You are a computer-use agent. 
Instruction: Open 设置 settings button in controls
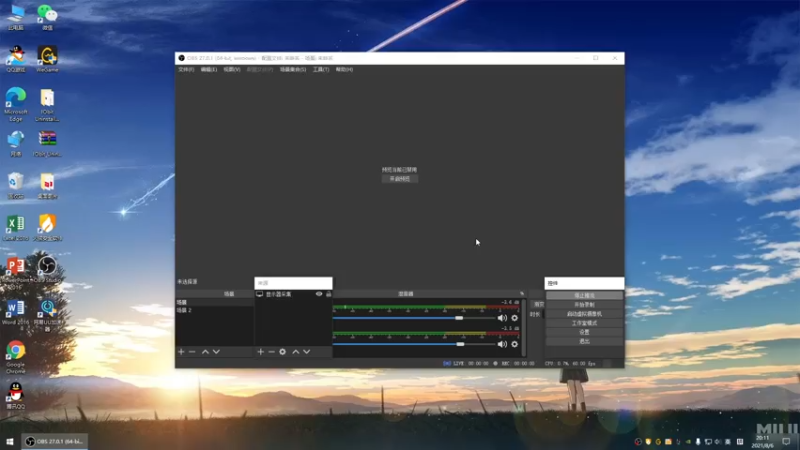584,332
